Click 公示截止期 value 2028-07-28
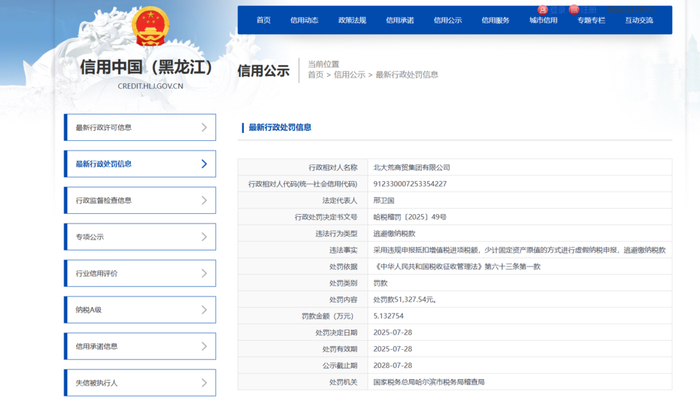This screenshot has width=700, height=401. (393, 365)
